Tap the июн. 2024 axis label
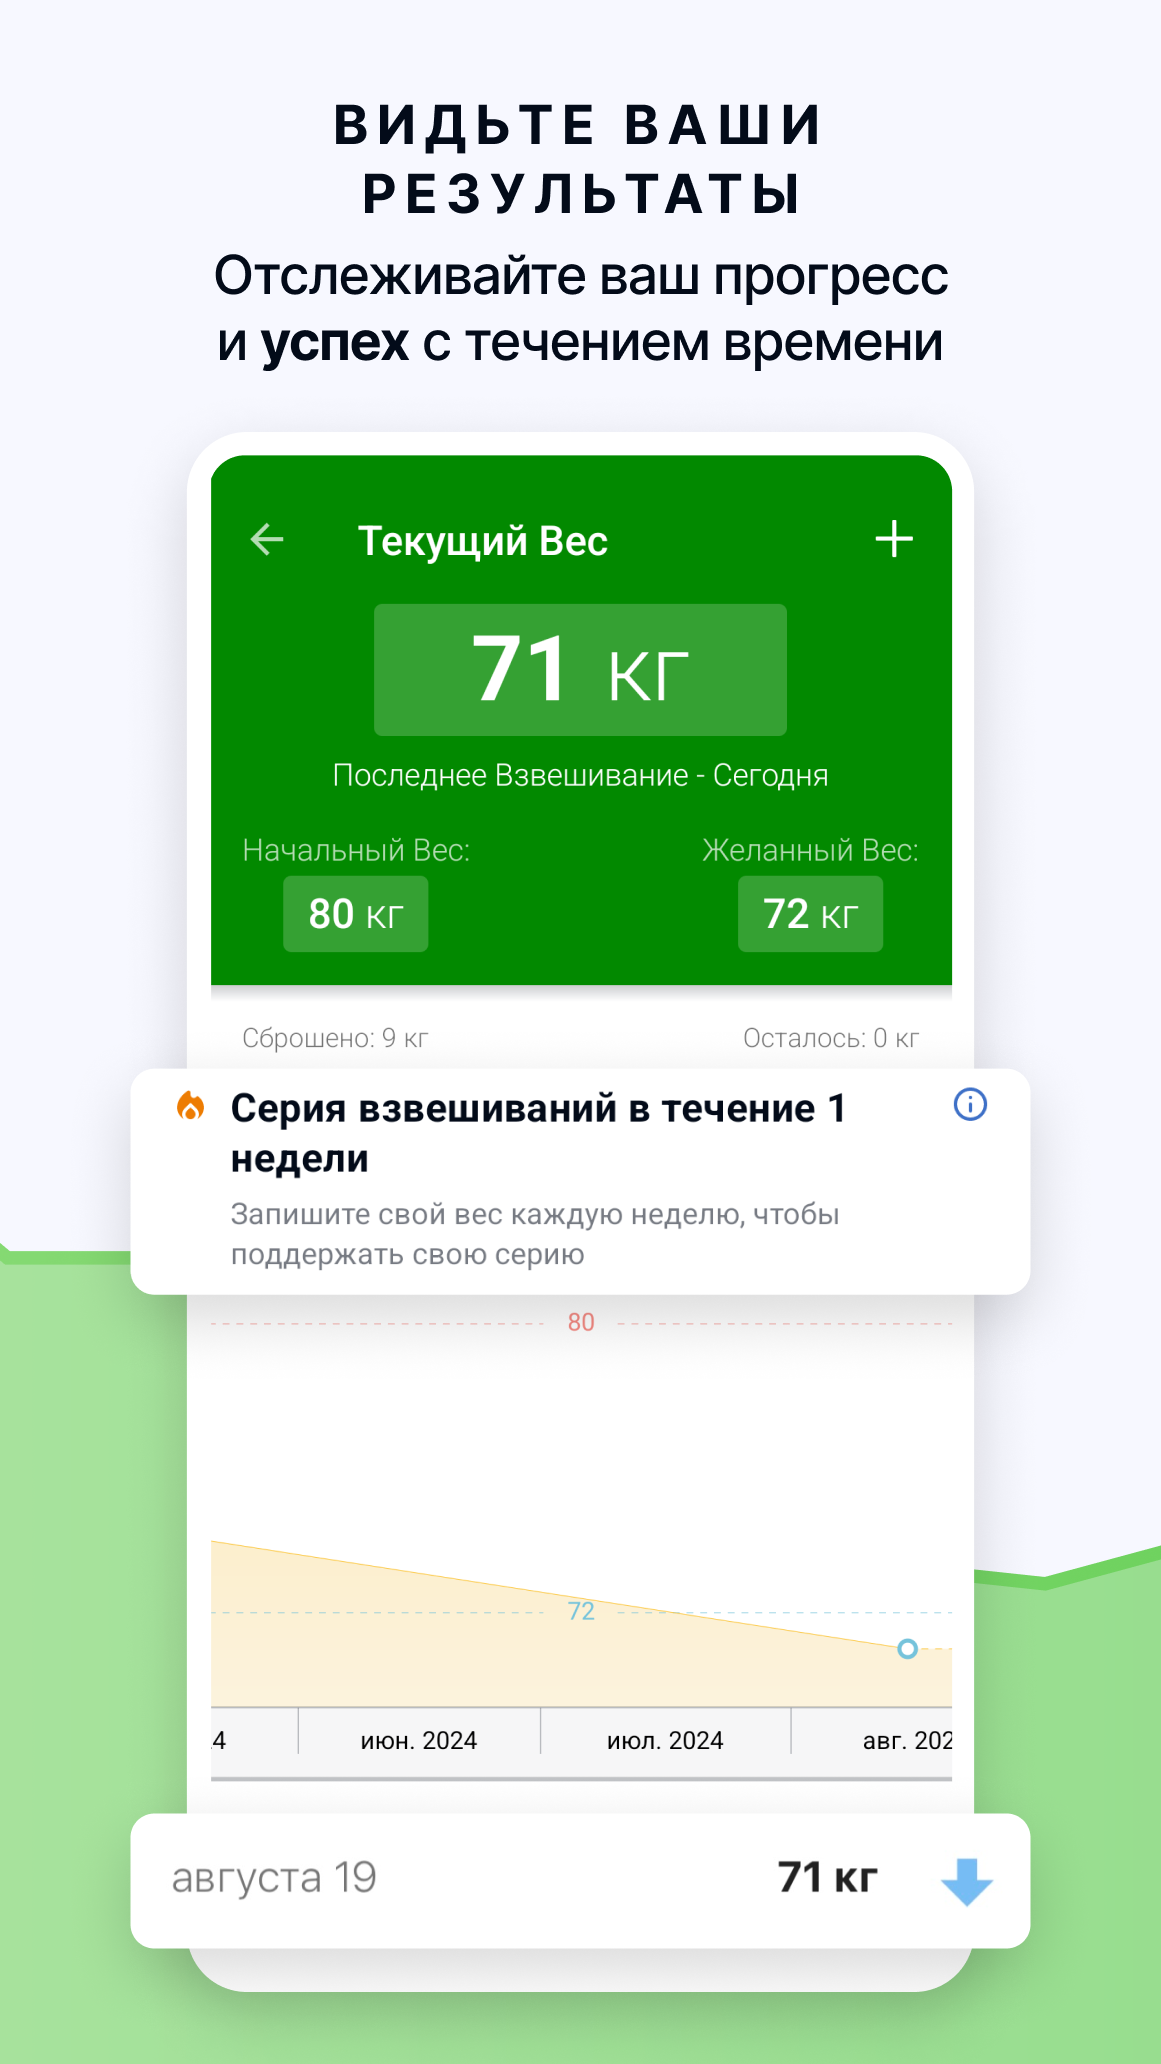Screen dimensions: 1161x2064 418,1741
